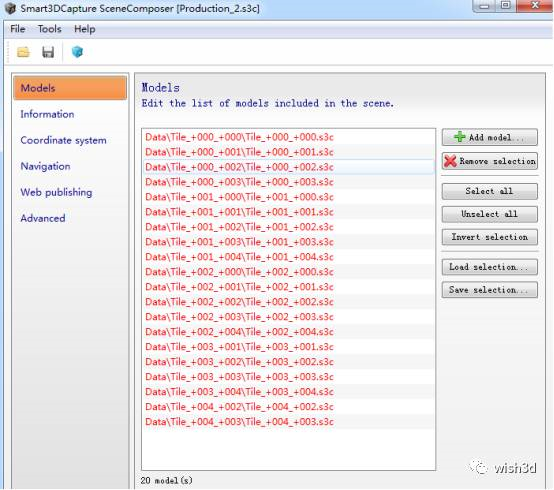Open the Navigation settings page
Image resolution: width=554 pixels, height=490 pixels.
coord(45,166)
